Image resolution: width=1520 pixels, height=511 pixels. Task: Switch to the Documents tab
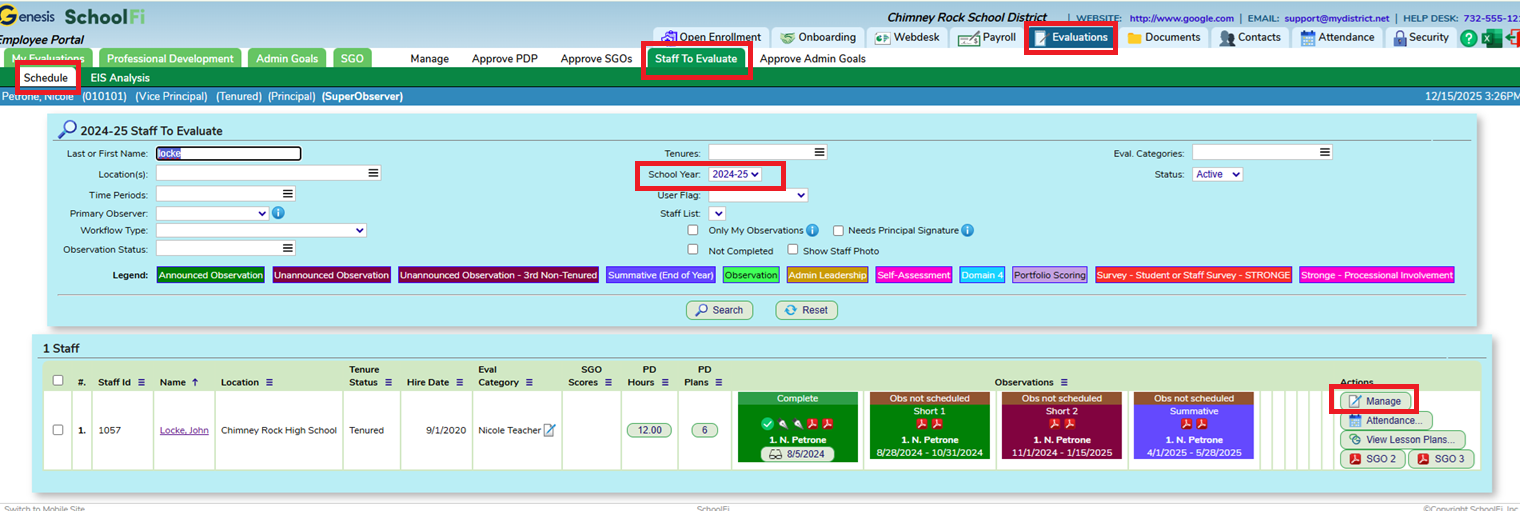click(x=1164, y=38)
